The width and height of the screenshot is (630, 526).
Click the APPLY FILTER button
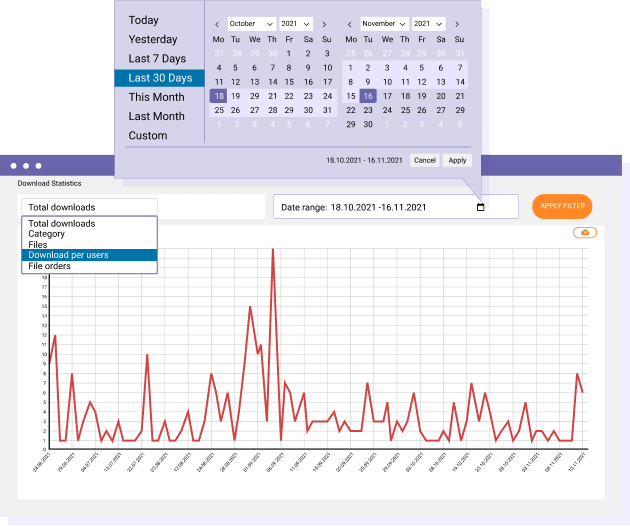point(562,206)
